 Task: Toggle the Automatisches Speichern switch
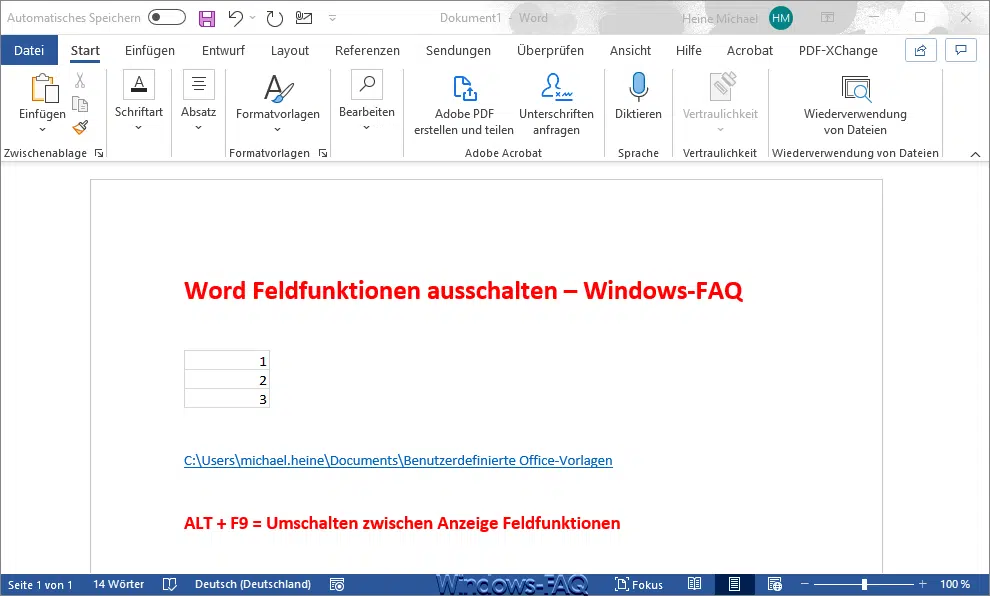(x=166, y=18)
